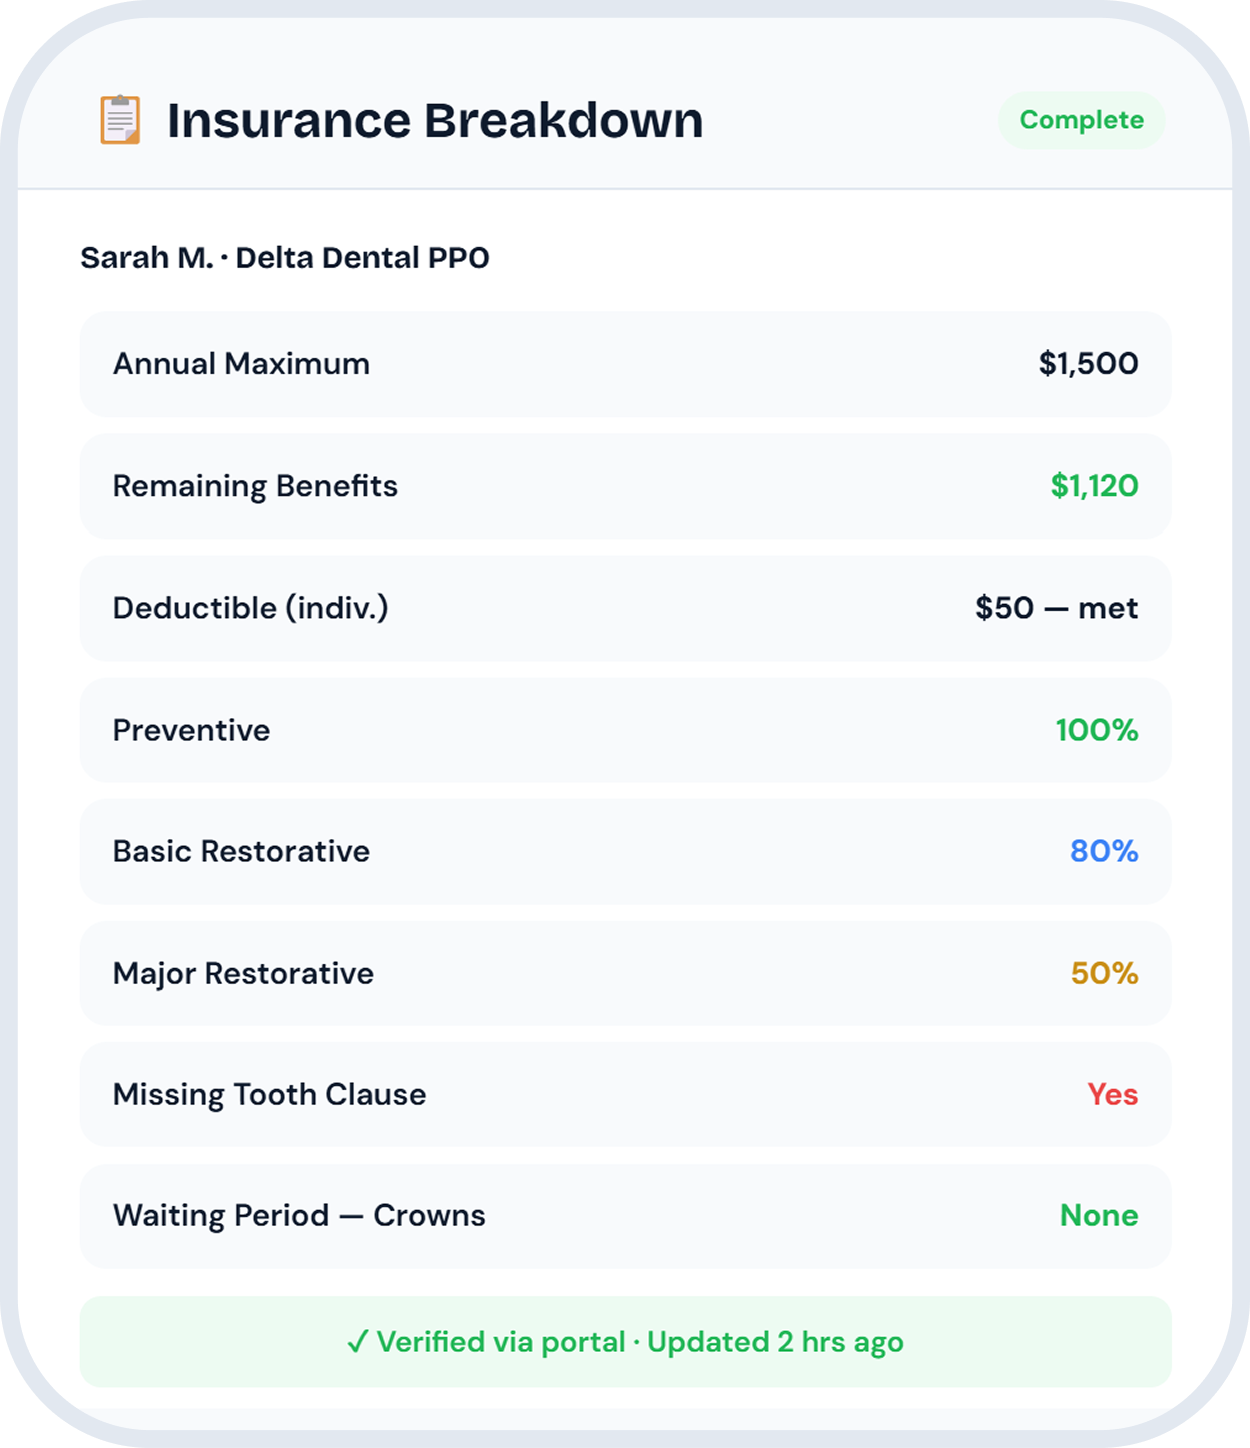Click the $50 — met deductible value
Screen dimensions: 1250x1448
coord(1056,608)
